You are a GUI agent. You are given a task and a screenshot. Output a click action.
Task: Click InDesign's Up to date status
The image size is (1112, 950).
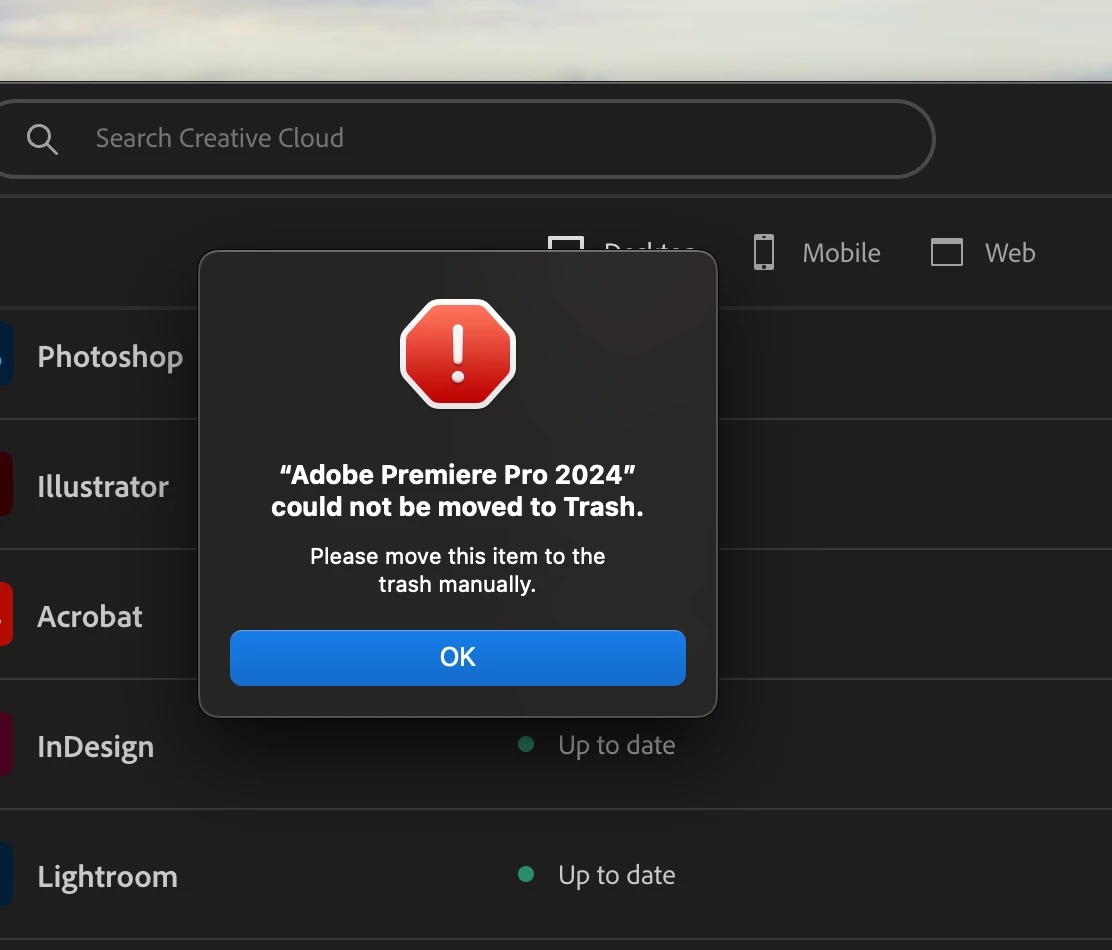point(616,745)
